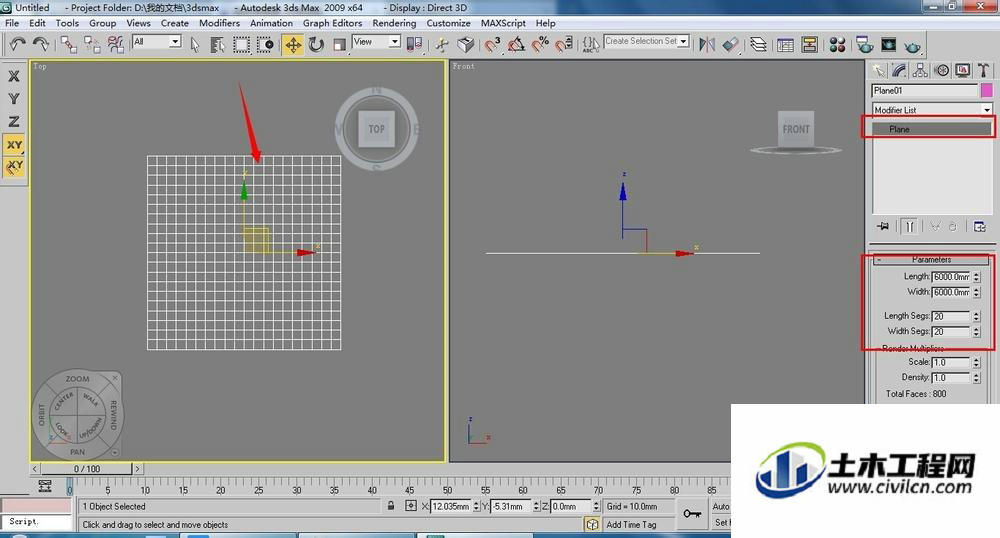Open the Rendered Frame Window icon
The height and width of the screenshot is (538, 1000).
click(x=888, y=45)
